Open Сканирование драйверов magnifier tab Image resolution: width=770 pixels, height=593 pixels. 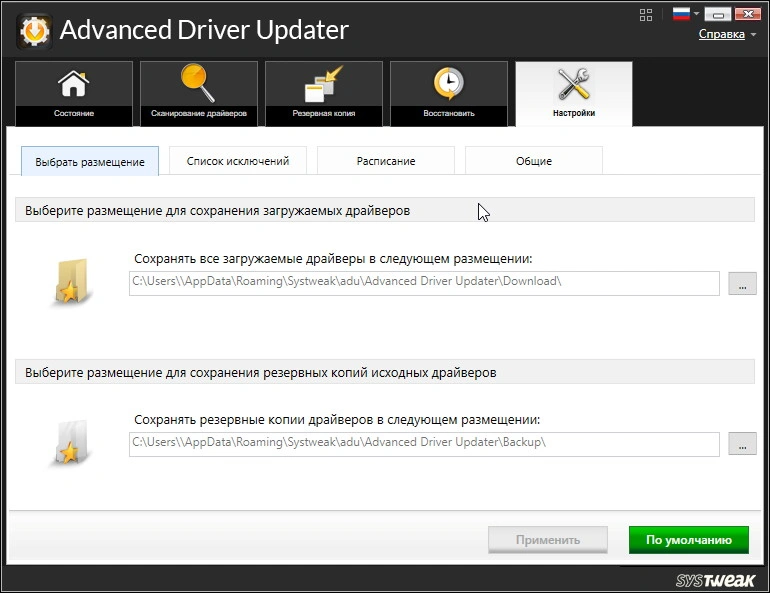199,93
